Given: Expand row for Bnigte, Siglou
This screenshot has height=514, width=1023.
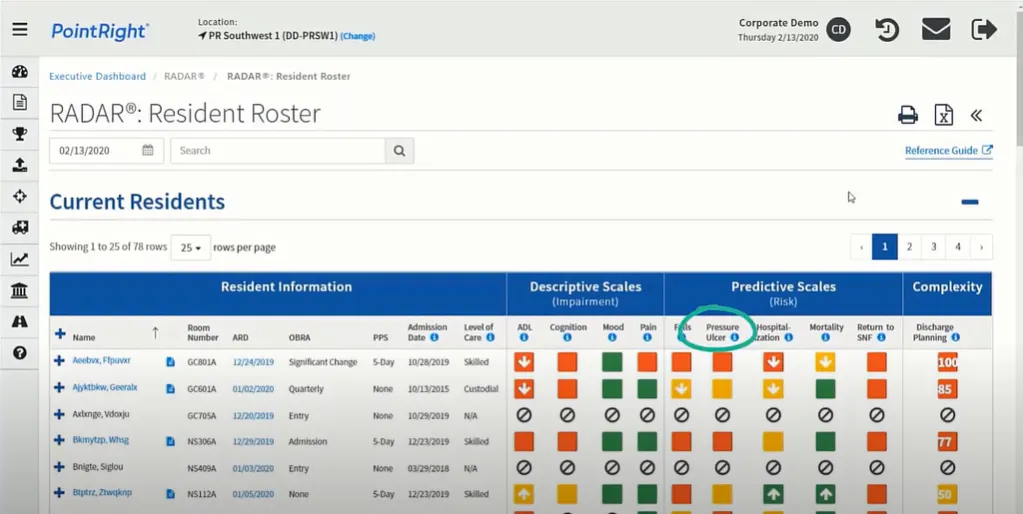Looking at the screenshot, I should tap(59, 467).
